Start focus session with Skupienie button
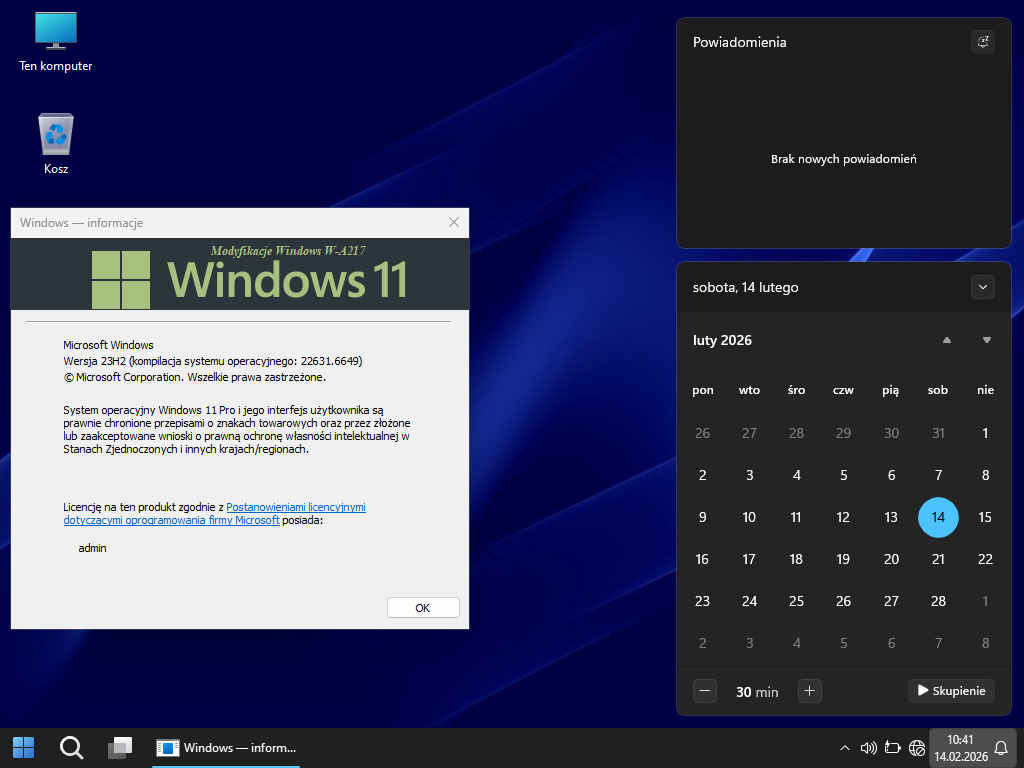The height and width of the screenshot is (768, 1024). point(951,690)
